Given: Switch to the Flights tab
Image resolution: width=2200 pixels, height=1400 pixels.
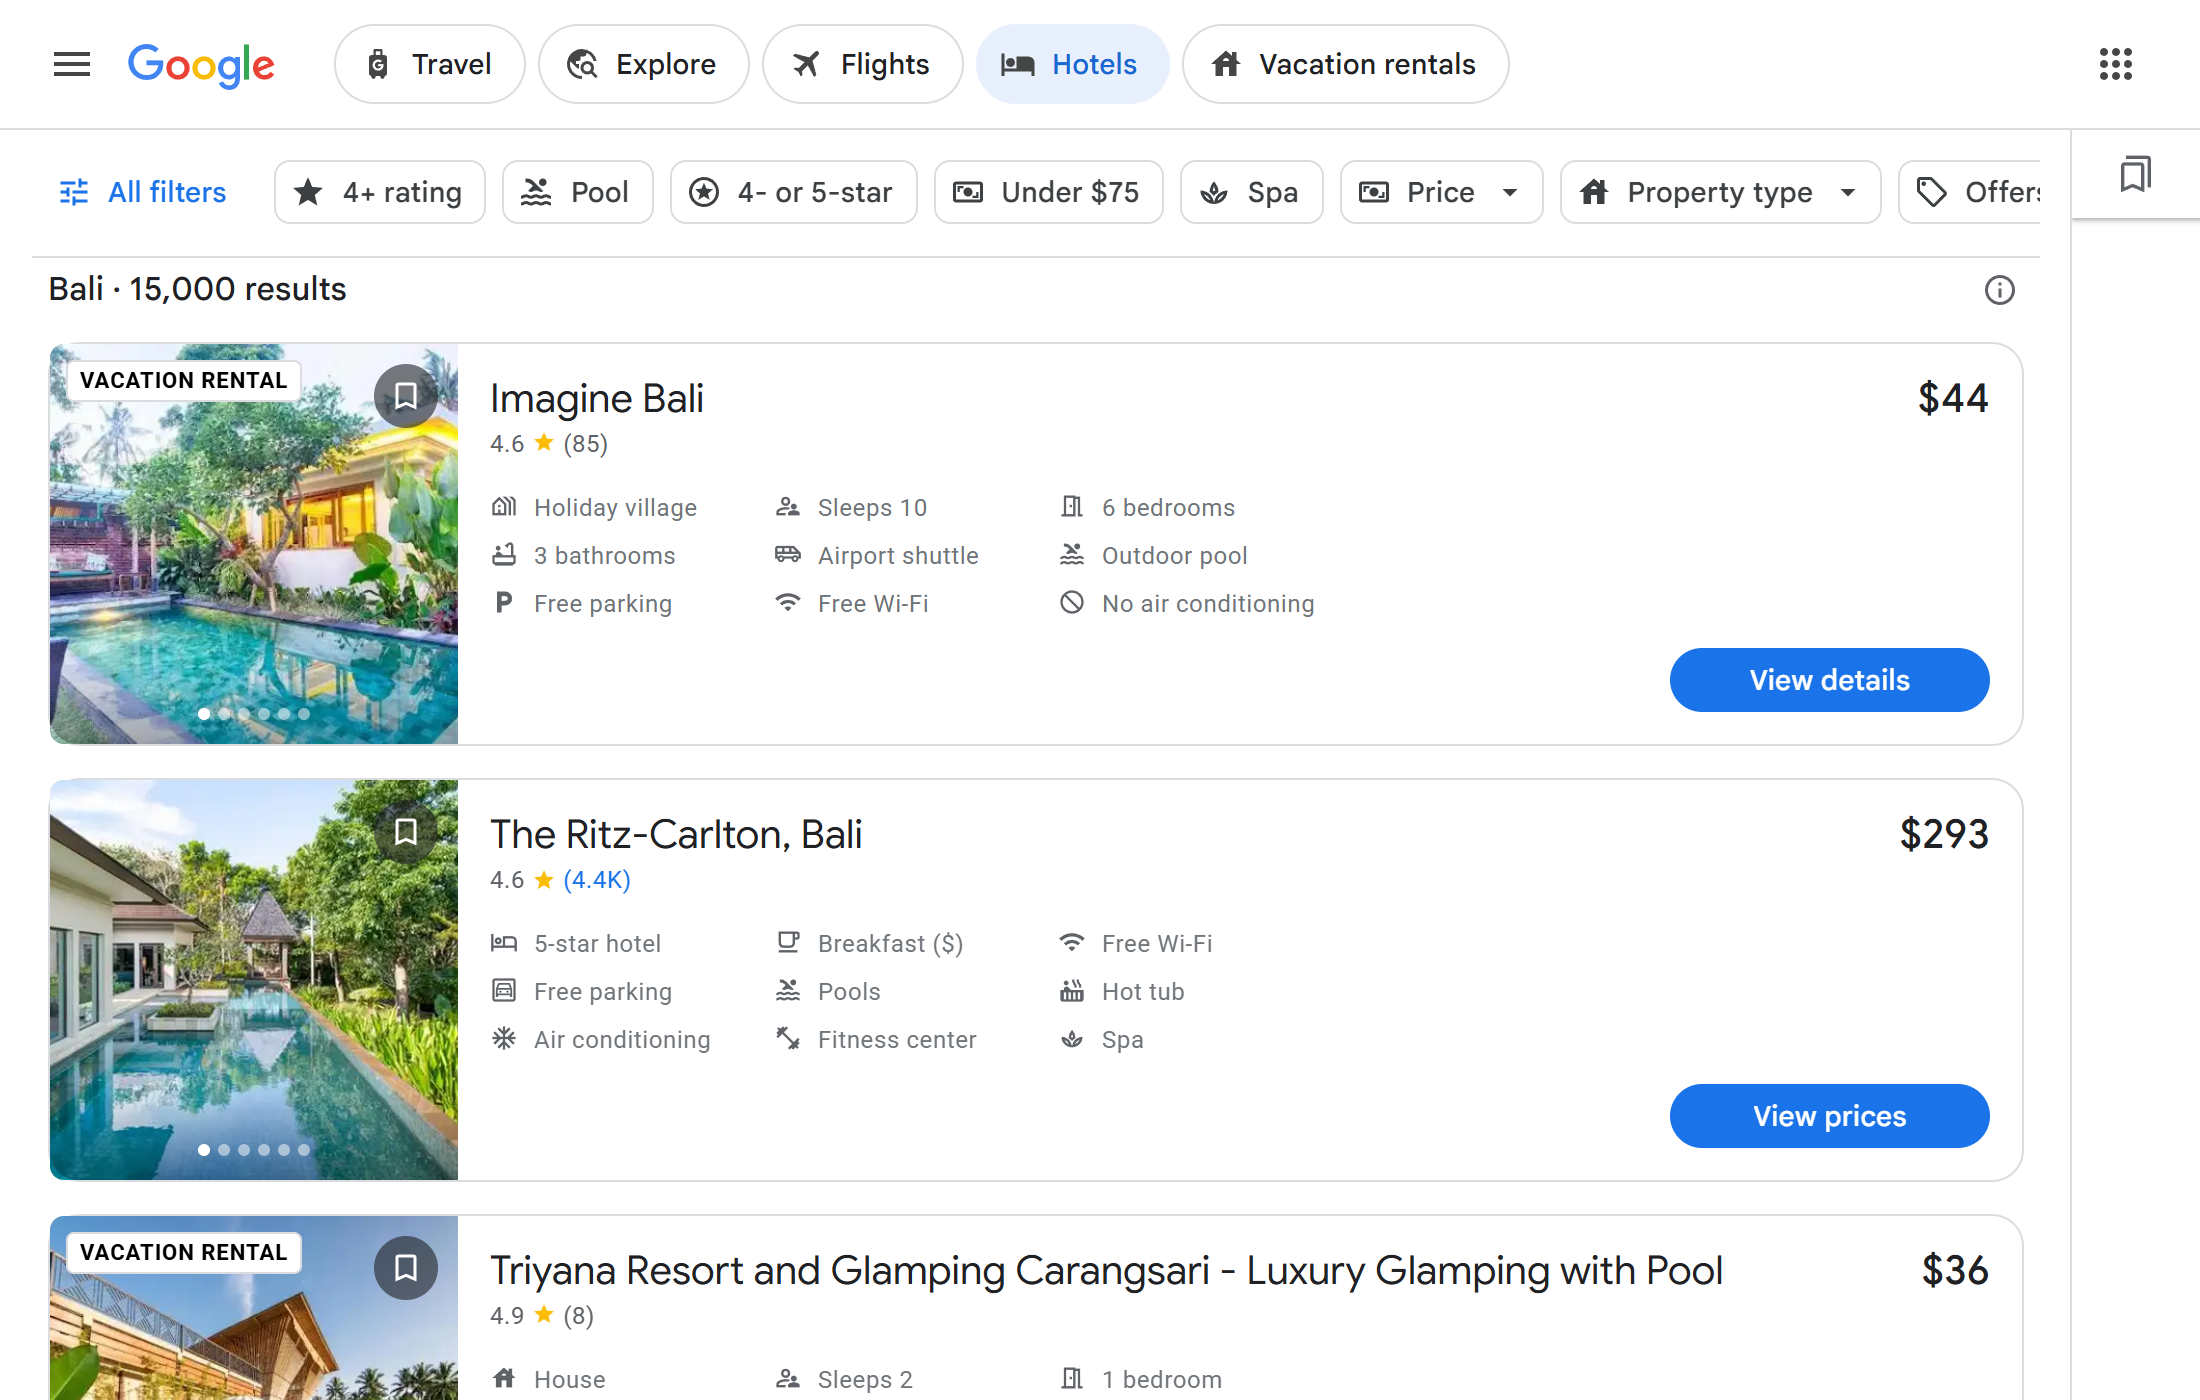Looking at the screenshot, I should pyautogui.click(x=862, y=64).
